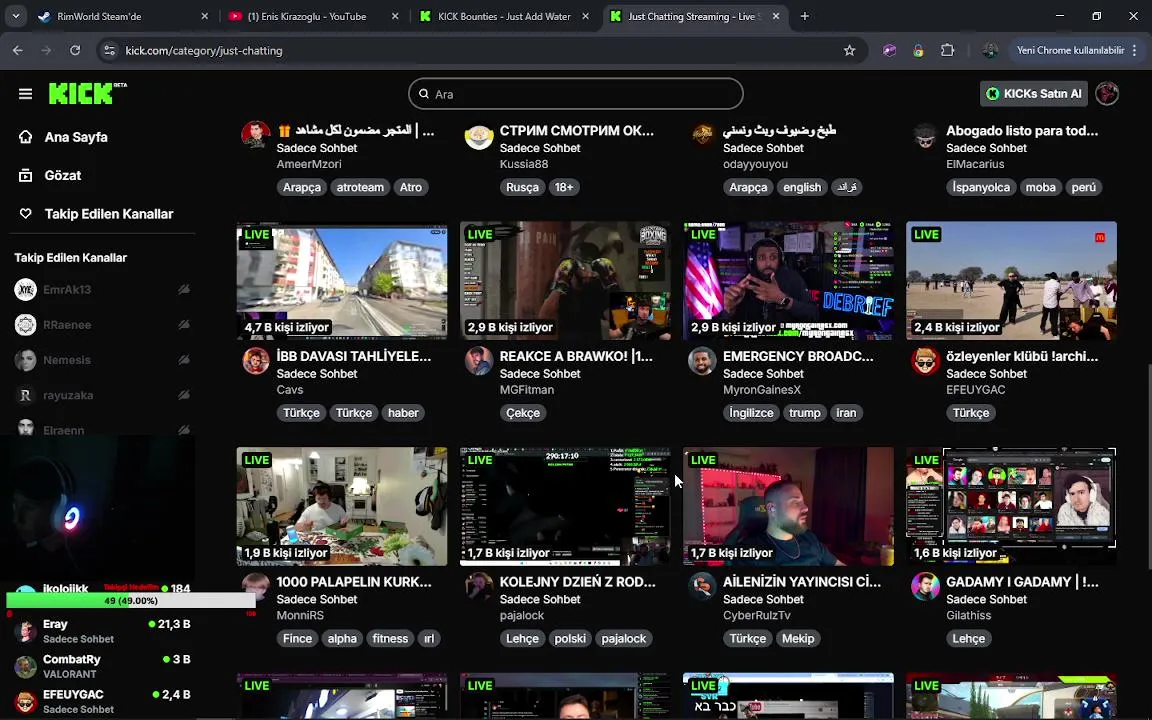Switch to KICK Bounties tab
Image resolution: width=1152 pixels, height=720 pixels.
[x=503, y=16]
